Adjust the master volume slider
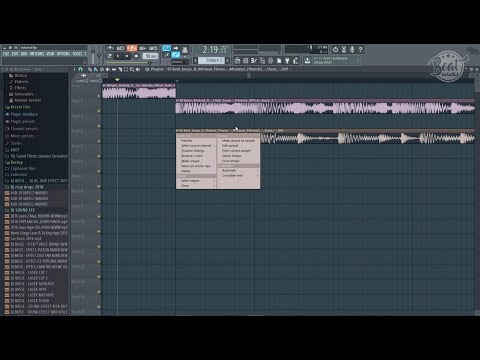The image size is (480, 360). [93, 54]
